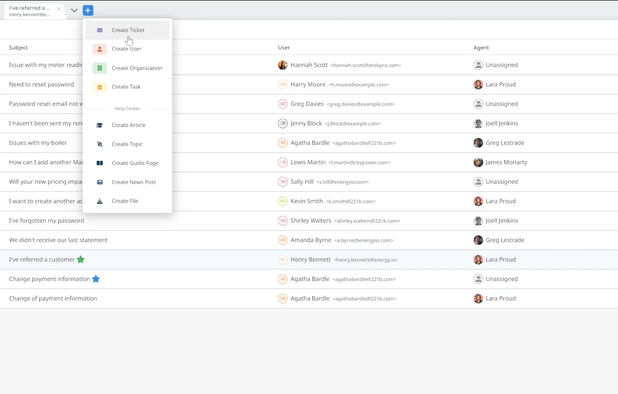Click the Create Article graduation cap icon
This screenshot has height=394, width=618.
100,125
